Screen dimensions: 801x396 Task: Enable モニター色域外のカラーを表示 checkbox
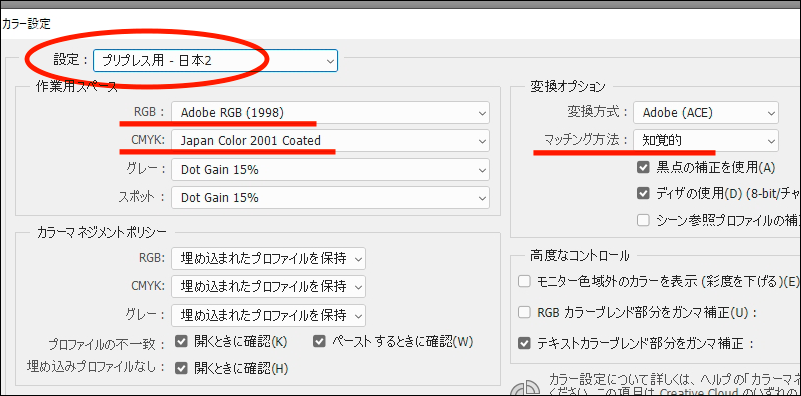tap(524, 282)
